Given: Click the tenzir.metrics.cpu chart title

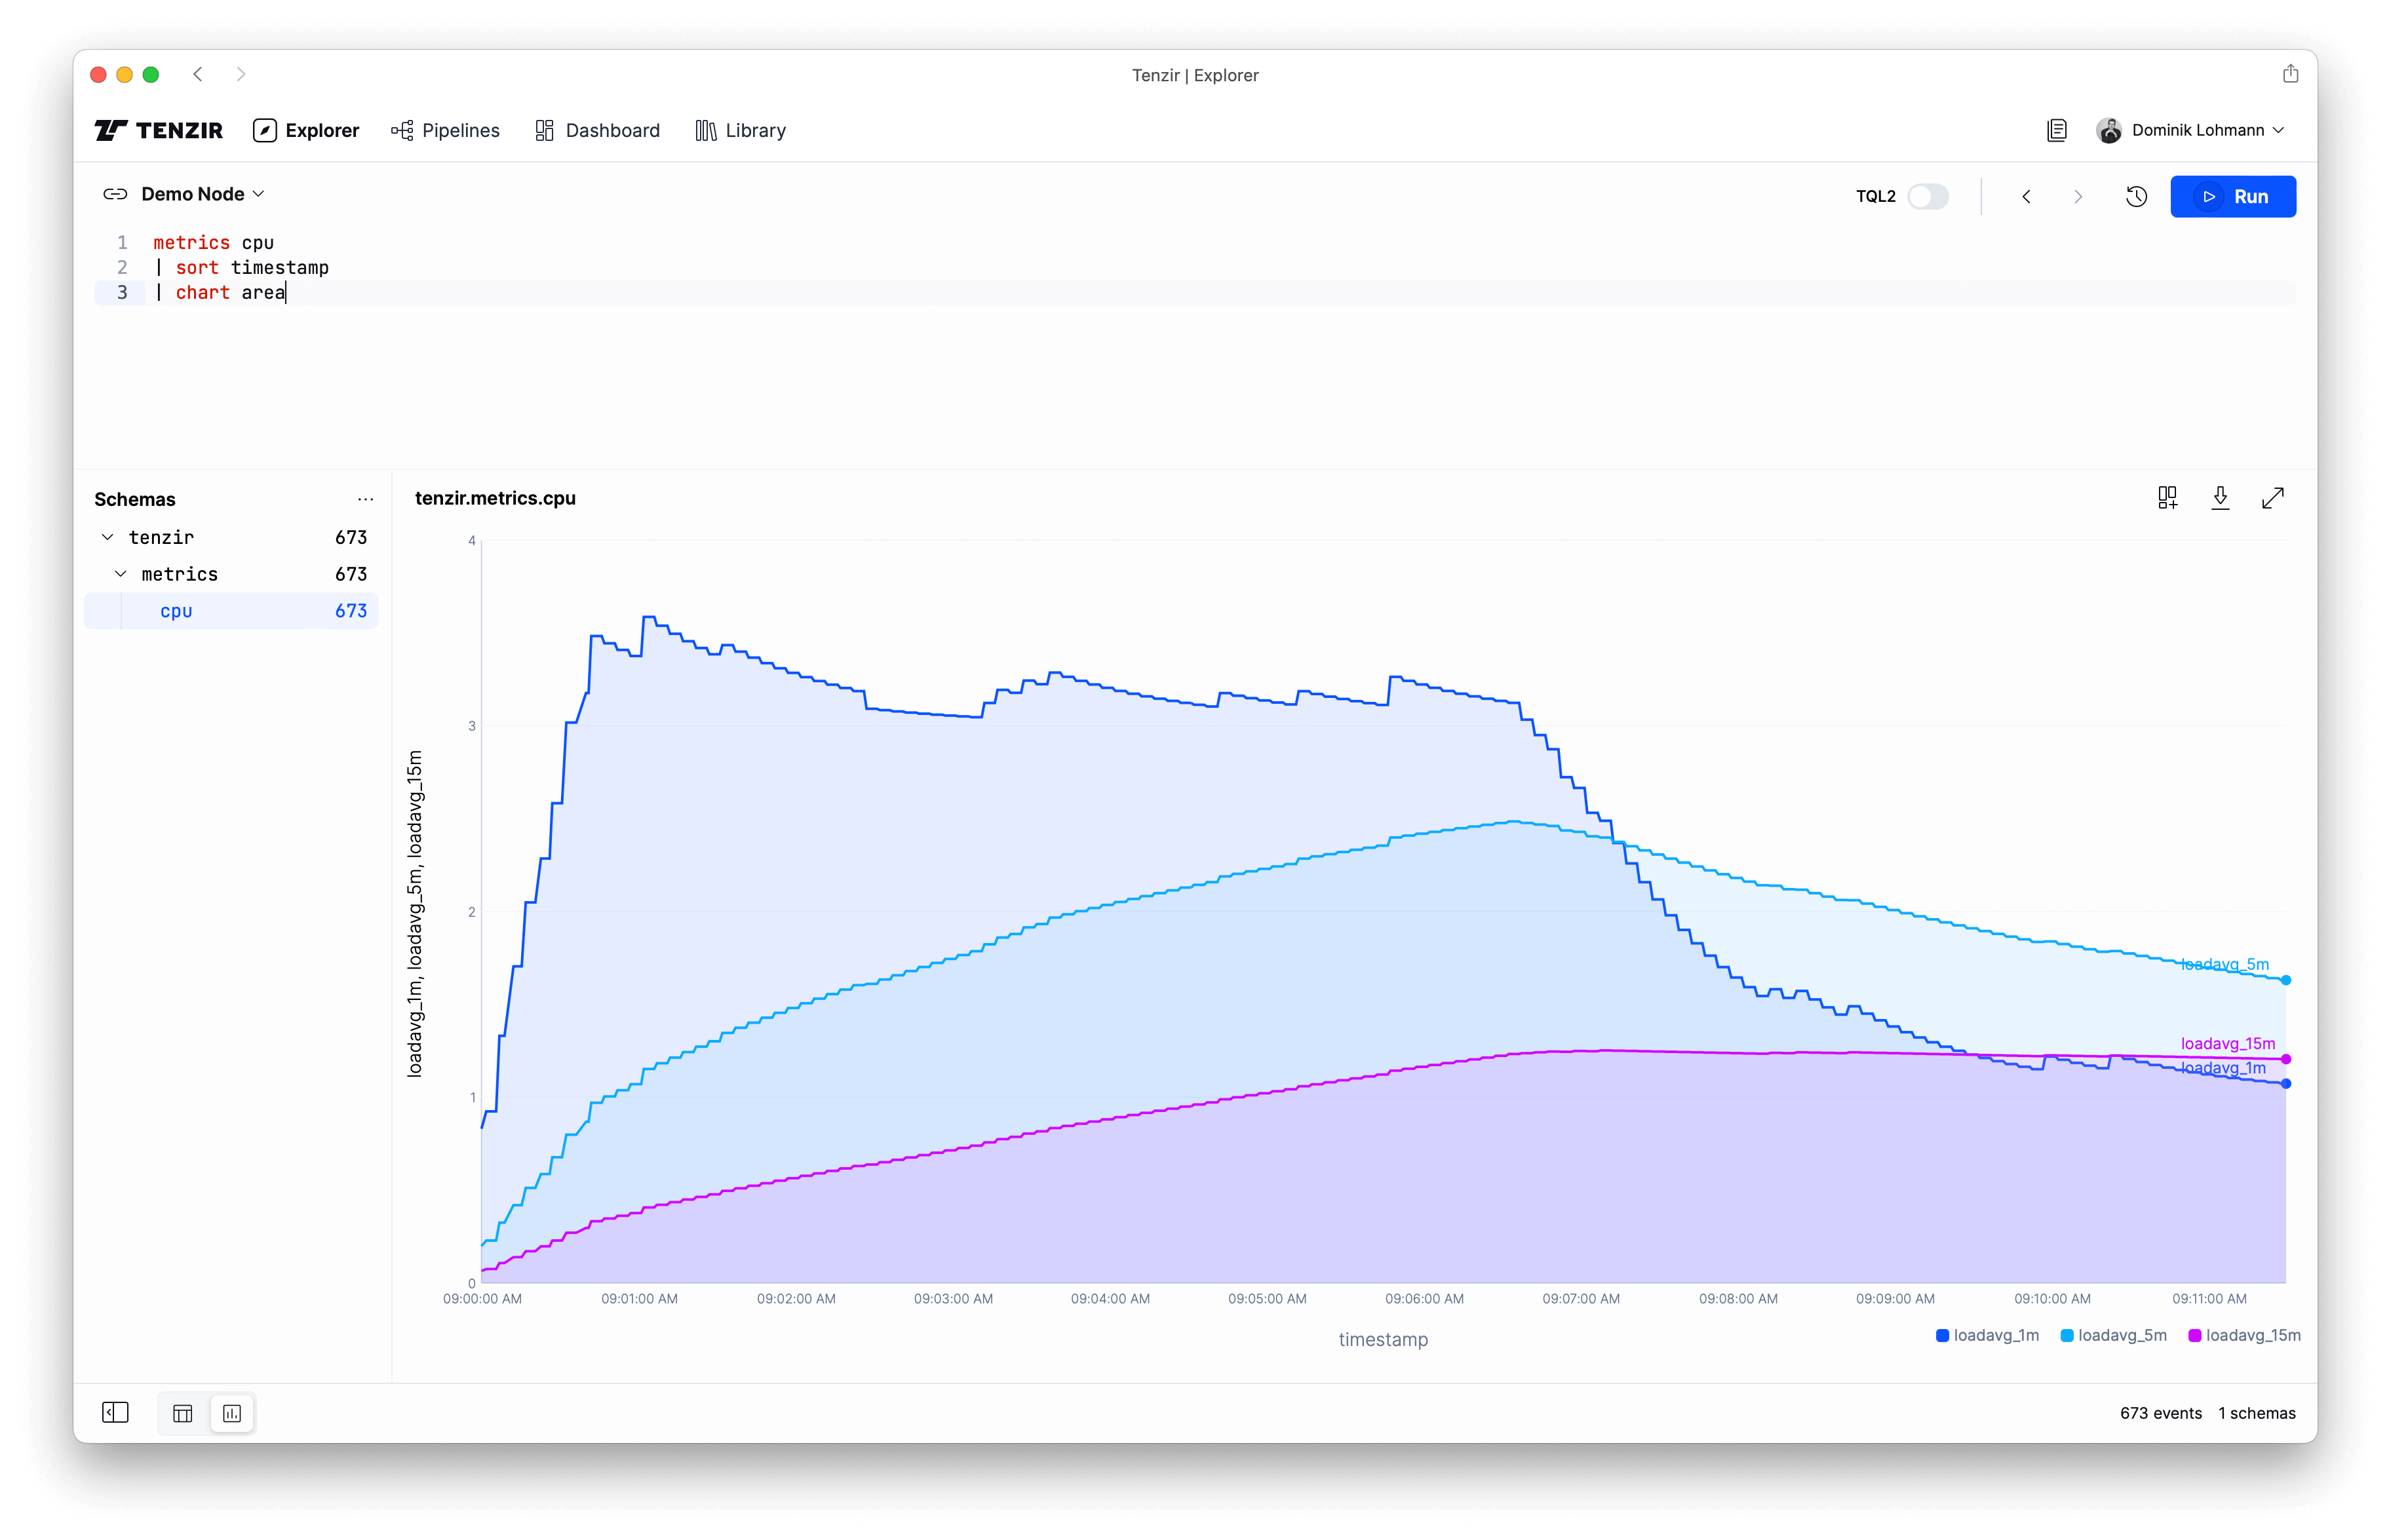Looking at the screenshot, I should 495,498.
